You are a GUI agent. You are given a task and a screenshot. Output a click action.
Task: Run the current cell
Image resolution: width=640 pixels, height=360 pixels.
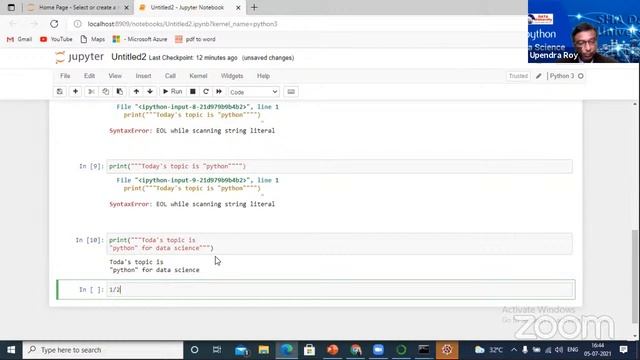pyautogui.click(x=172, y=91)
